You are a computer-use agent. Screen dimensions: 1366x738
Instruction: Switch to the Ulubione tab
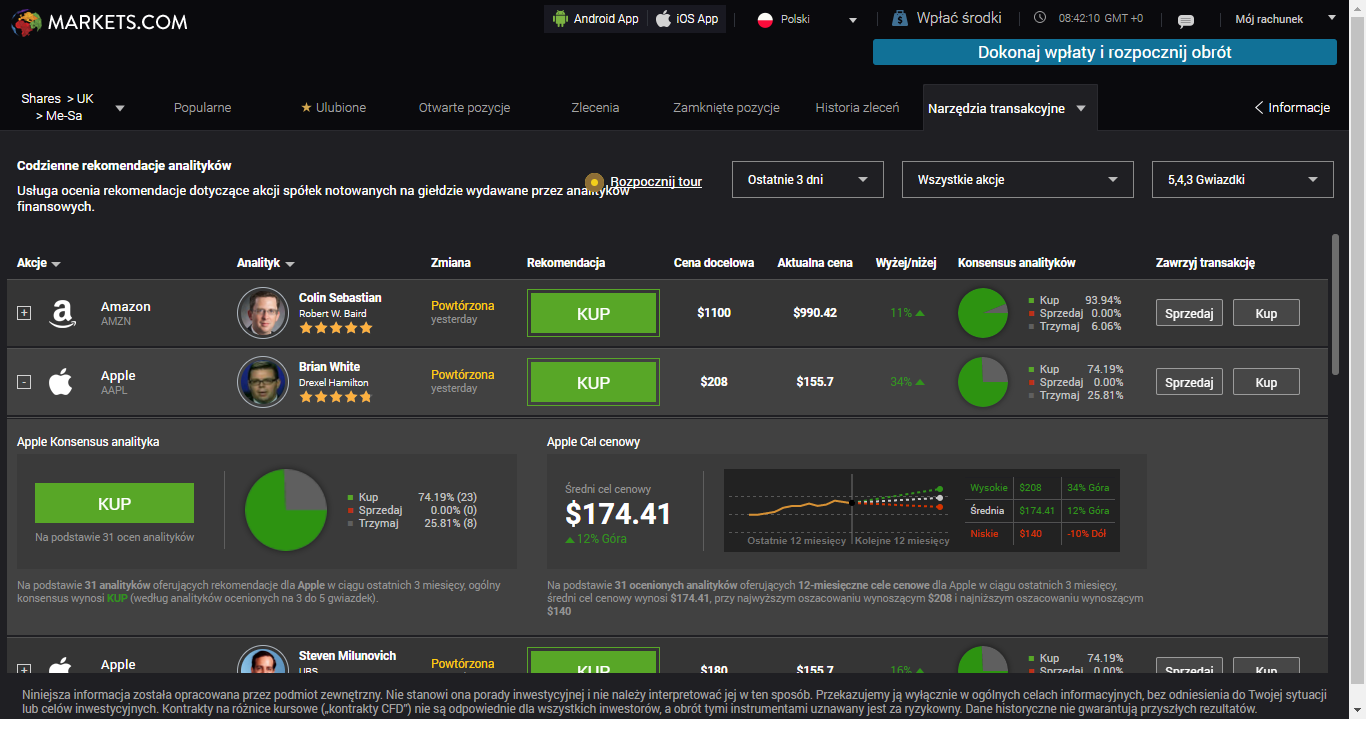[334, 107]
